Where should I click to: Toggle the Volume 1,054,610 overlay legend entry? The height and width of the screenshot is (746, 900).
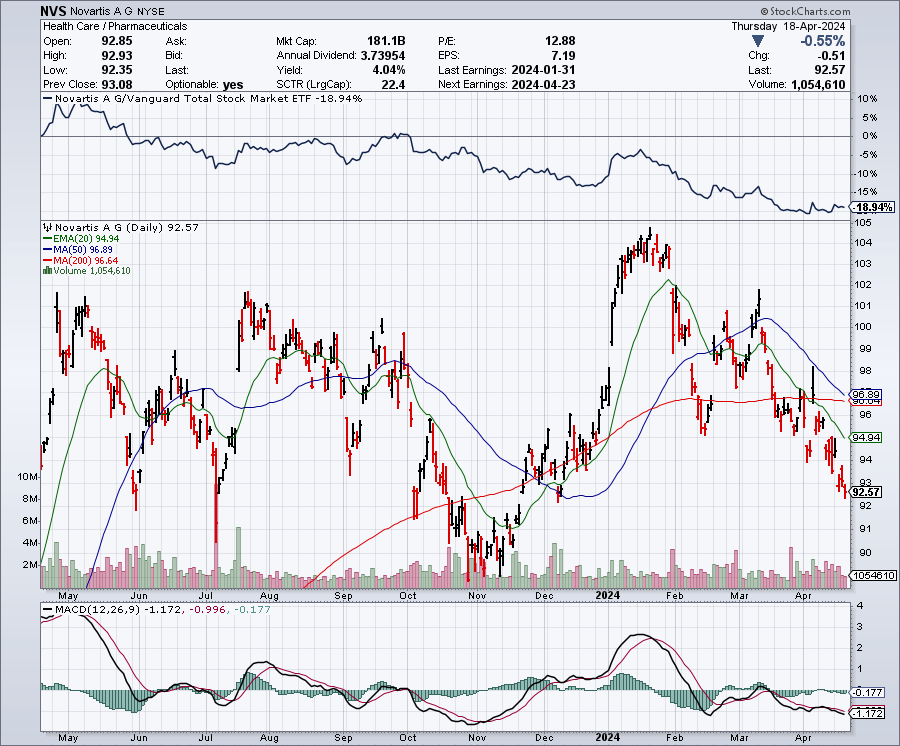click(x=90, y=271)
